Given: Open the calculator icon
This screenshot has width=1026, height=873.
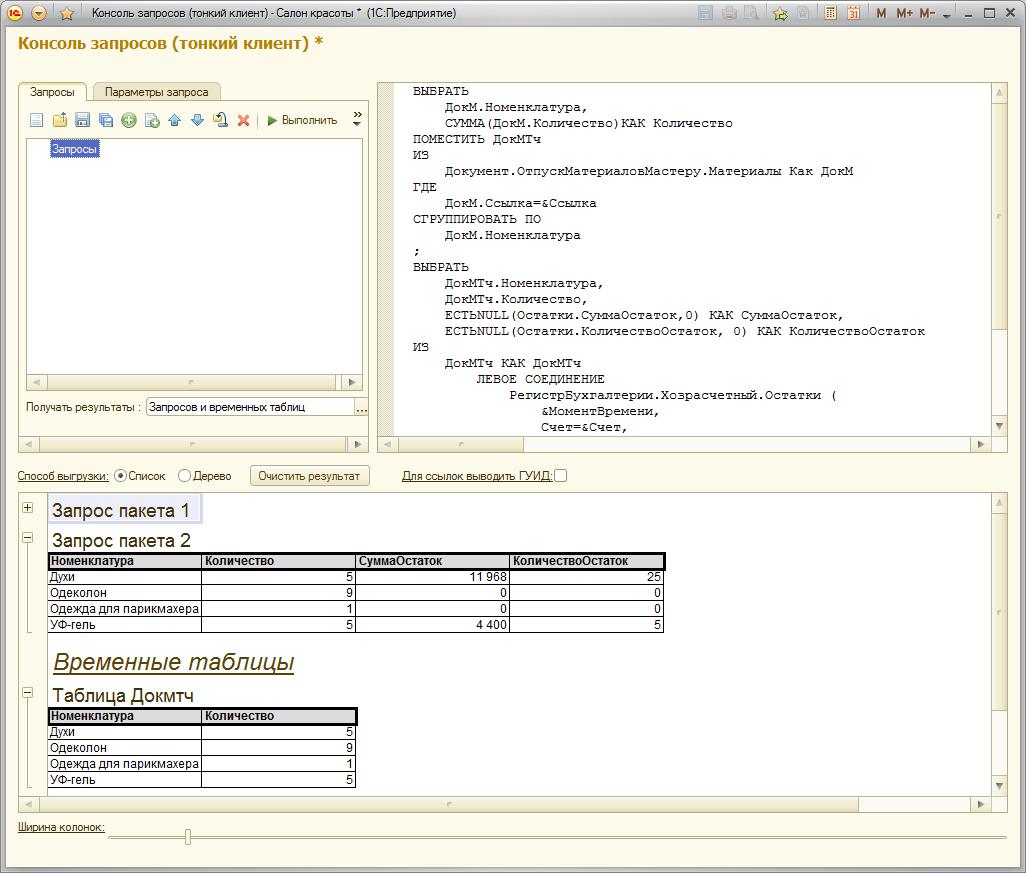Looking at the screenshot, I should 830,13.
